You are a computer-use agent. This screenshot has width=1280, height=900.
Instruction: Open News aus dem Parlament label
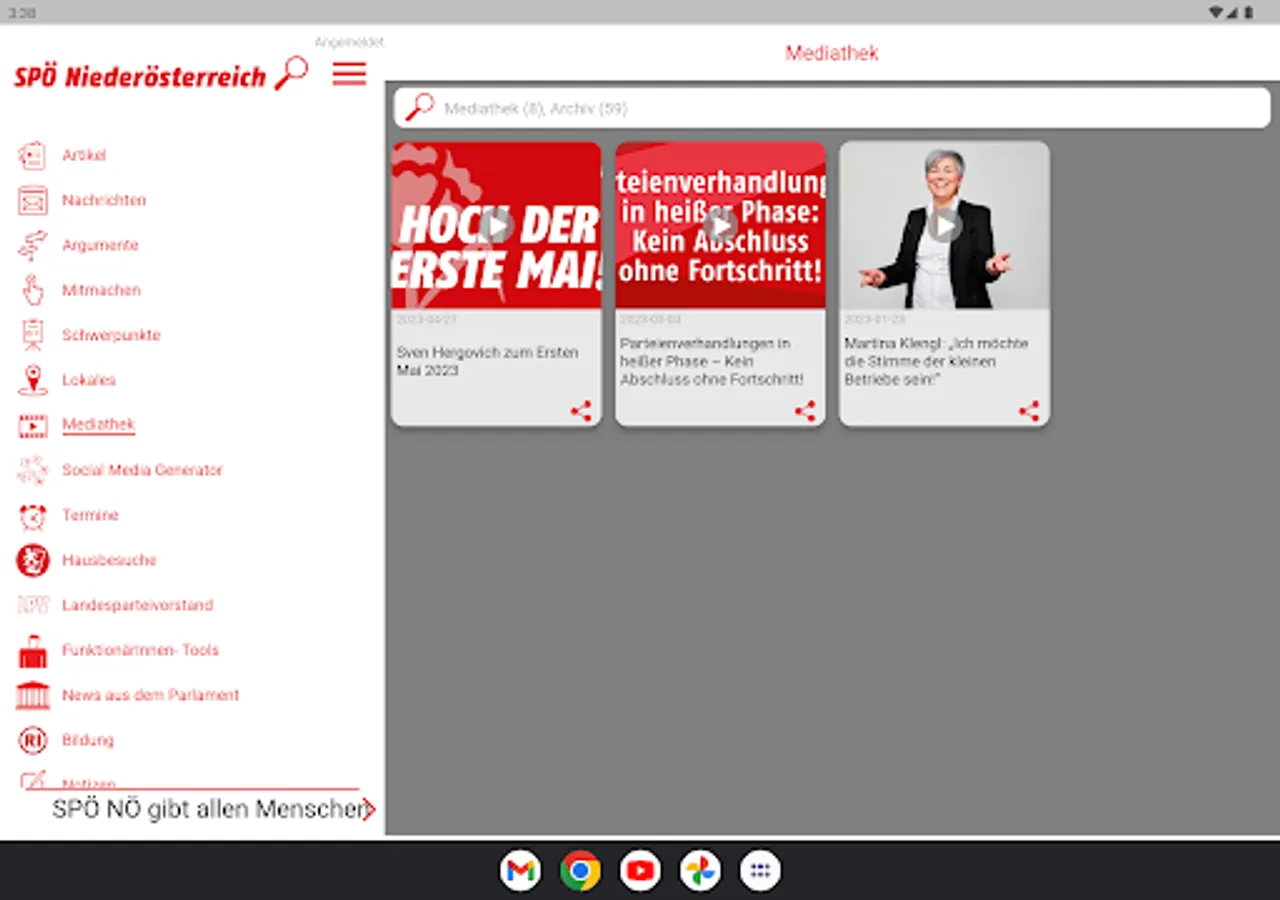click(151, 695)
